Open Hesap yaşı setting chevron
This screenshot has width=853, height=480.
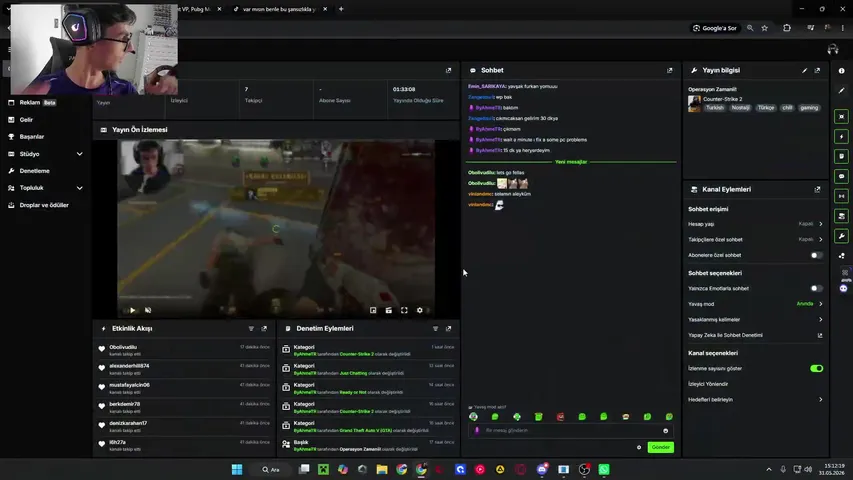[820, 224]
